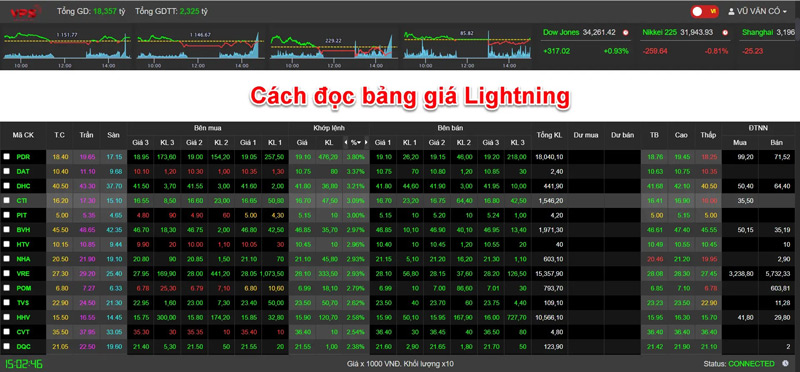Select the BVH ticker symbol
Image resolution: width=800 pixels, height=372 pixels.
[23, 230]
